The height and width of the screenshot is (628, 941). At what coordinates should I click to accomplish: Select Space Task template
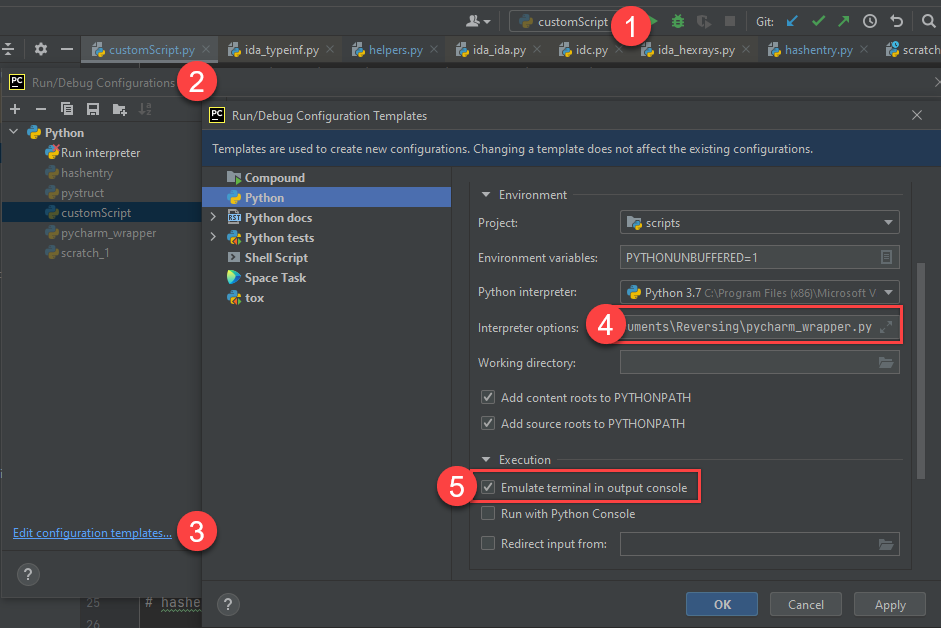[x=275, y=277]
